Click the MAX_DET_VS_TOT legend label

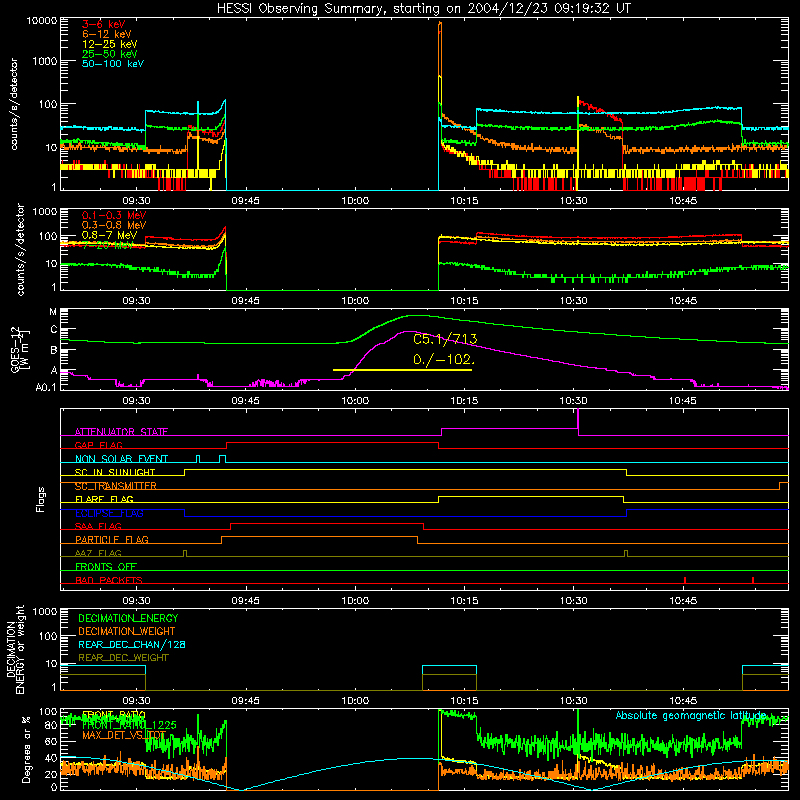[124, 736]
